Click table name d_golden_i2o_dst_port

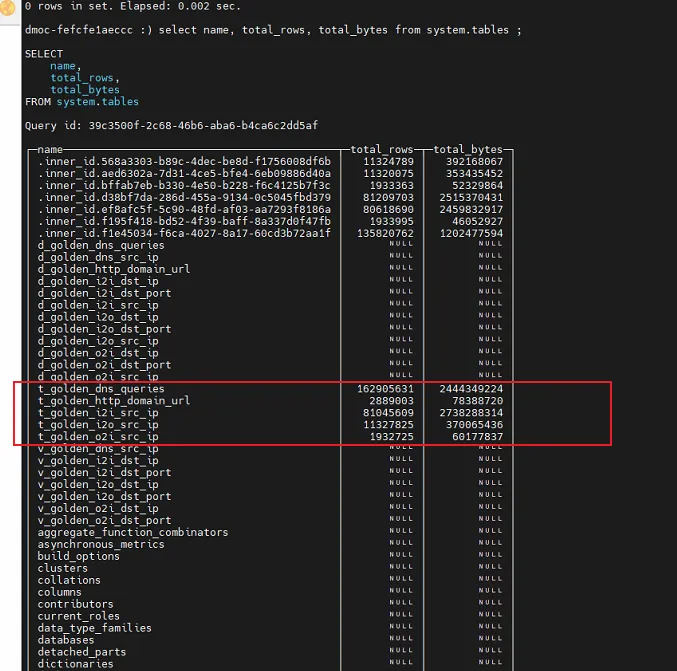(x=104, y=329)
